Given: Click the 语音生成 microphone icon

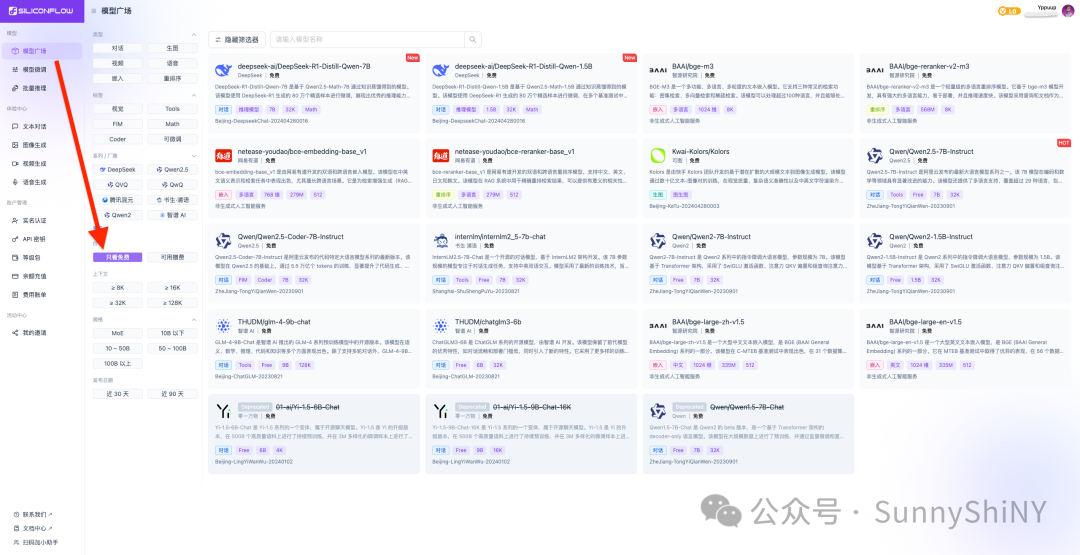Looking at the screenshot, I should point(15,182).
